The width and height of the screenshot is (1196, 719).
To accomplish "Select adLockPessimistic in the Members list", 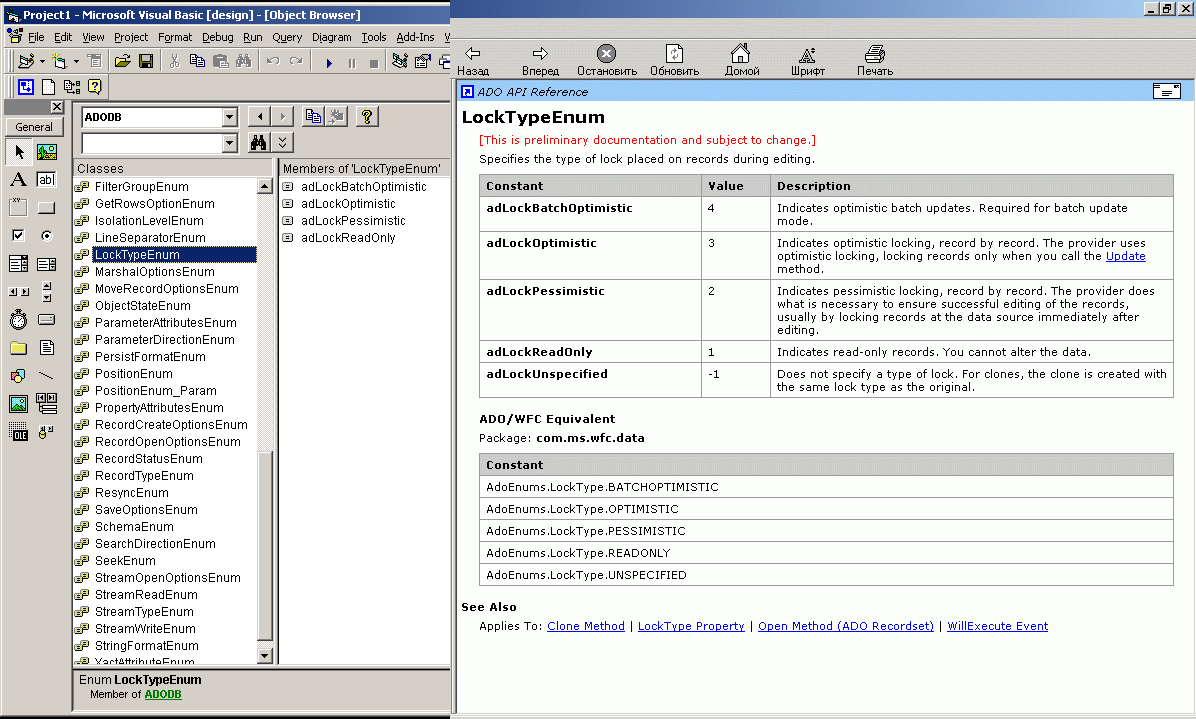I will (353, 220).
